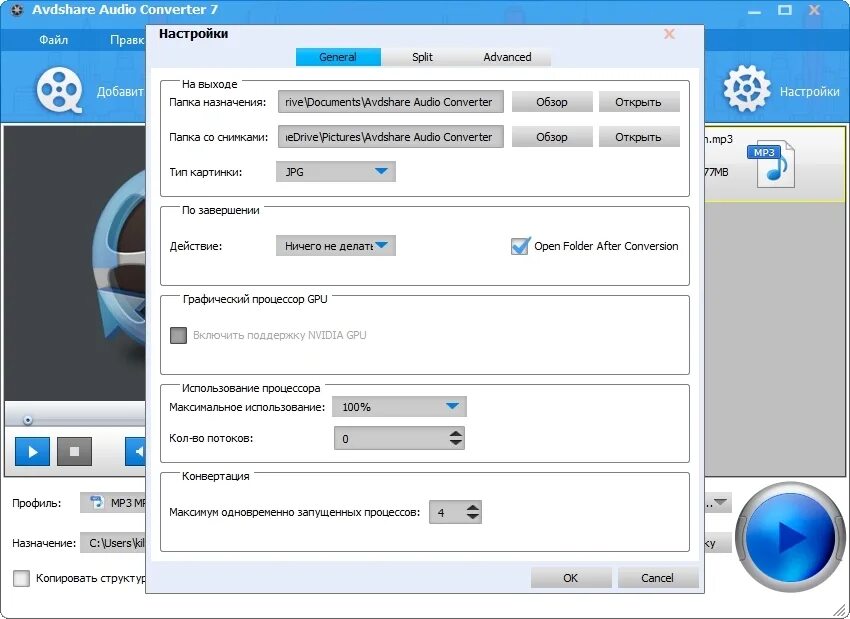Click the Add File film reel icon
The width and height of the screenshot is (850, 619).
click(60, 90)
